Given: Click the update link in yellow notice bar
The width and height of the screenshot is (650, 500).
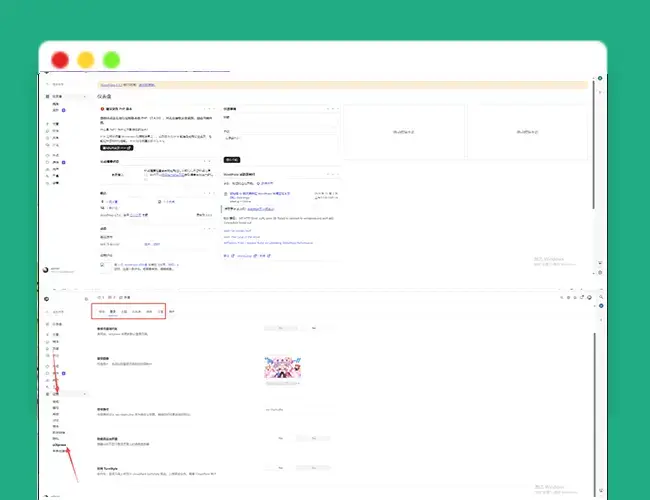Looking at the screenshot, I should coord(146,85).
